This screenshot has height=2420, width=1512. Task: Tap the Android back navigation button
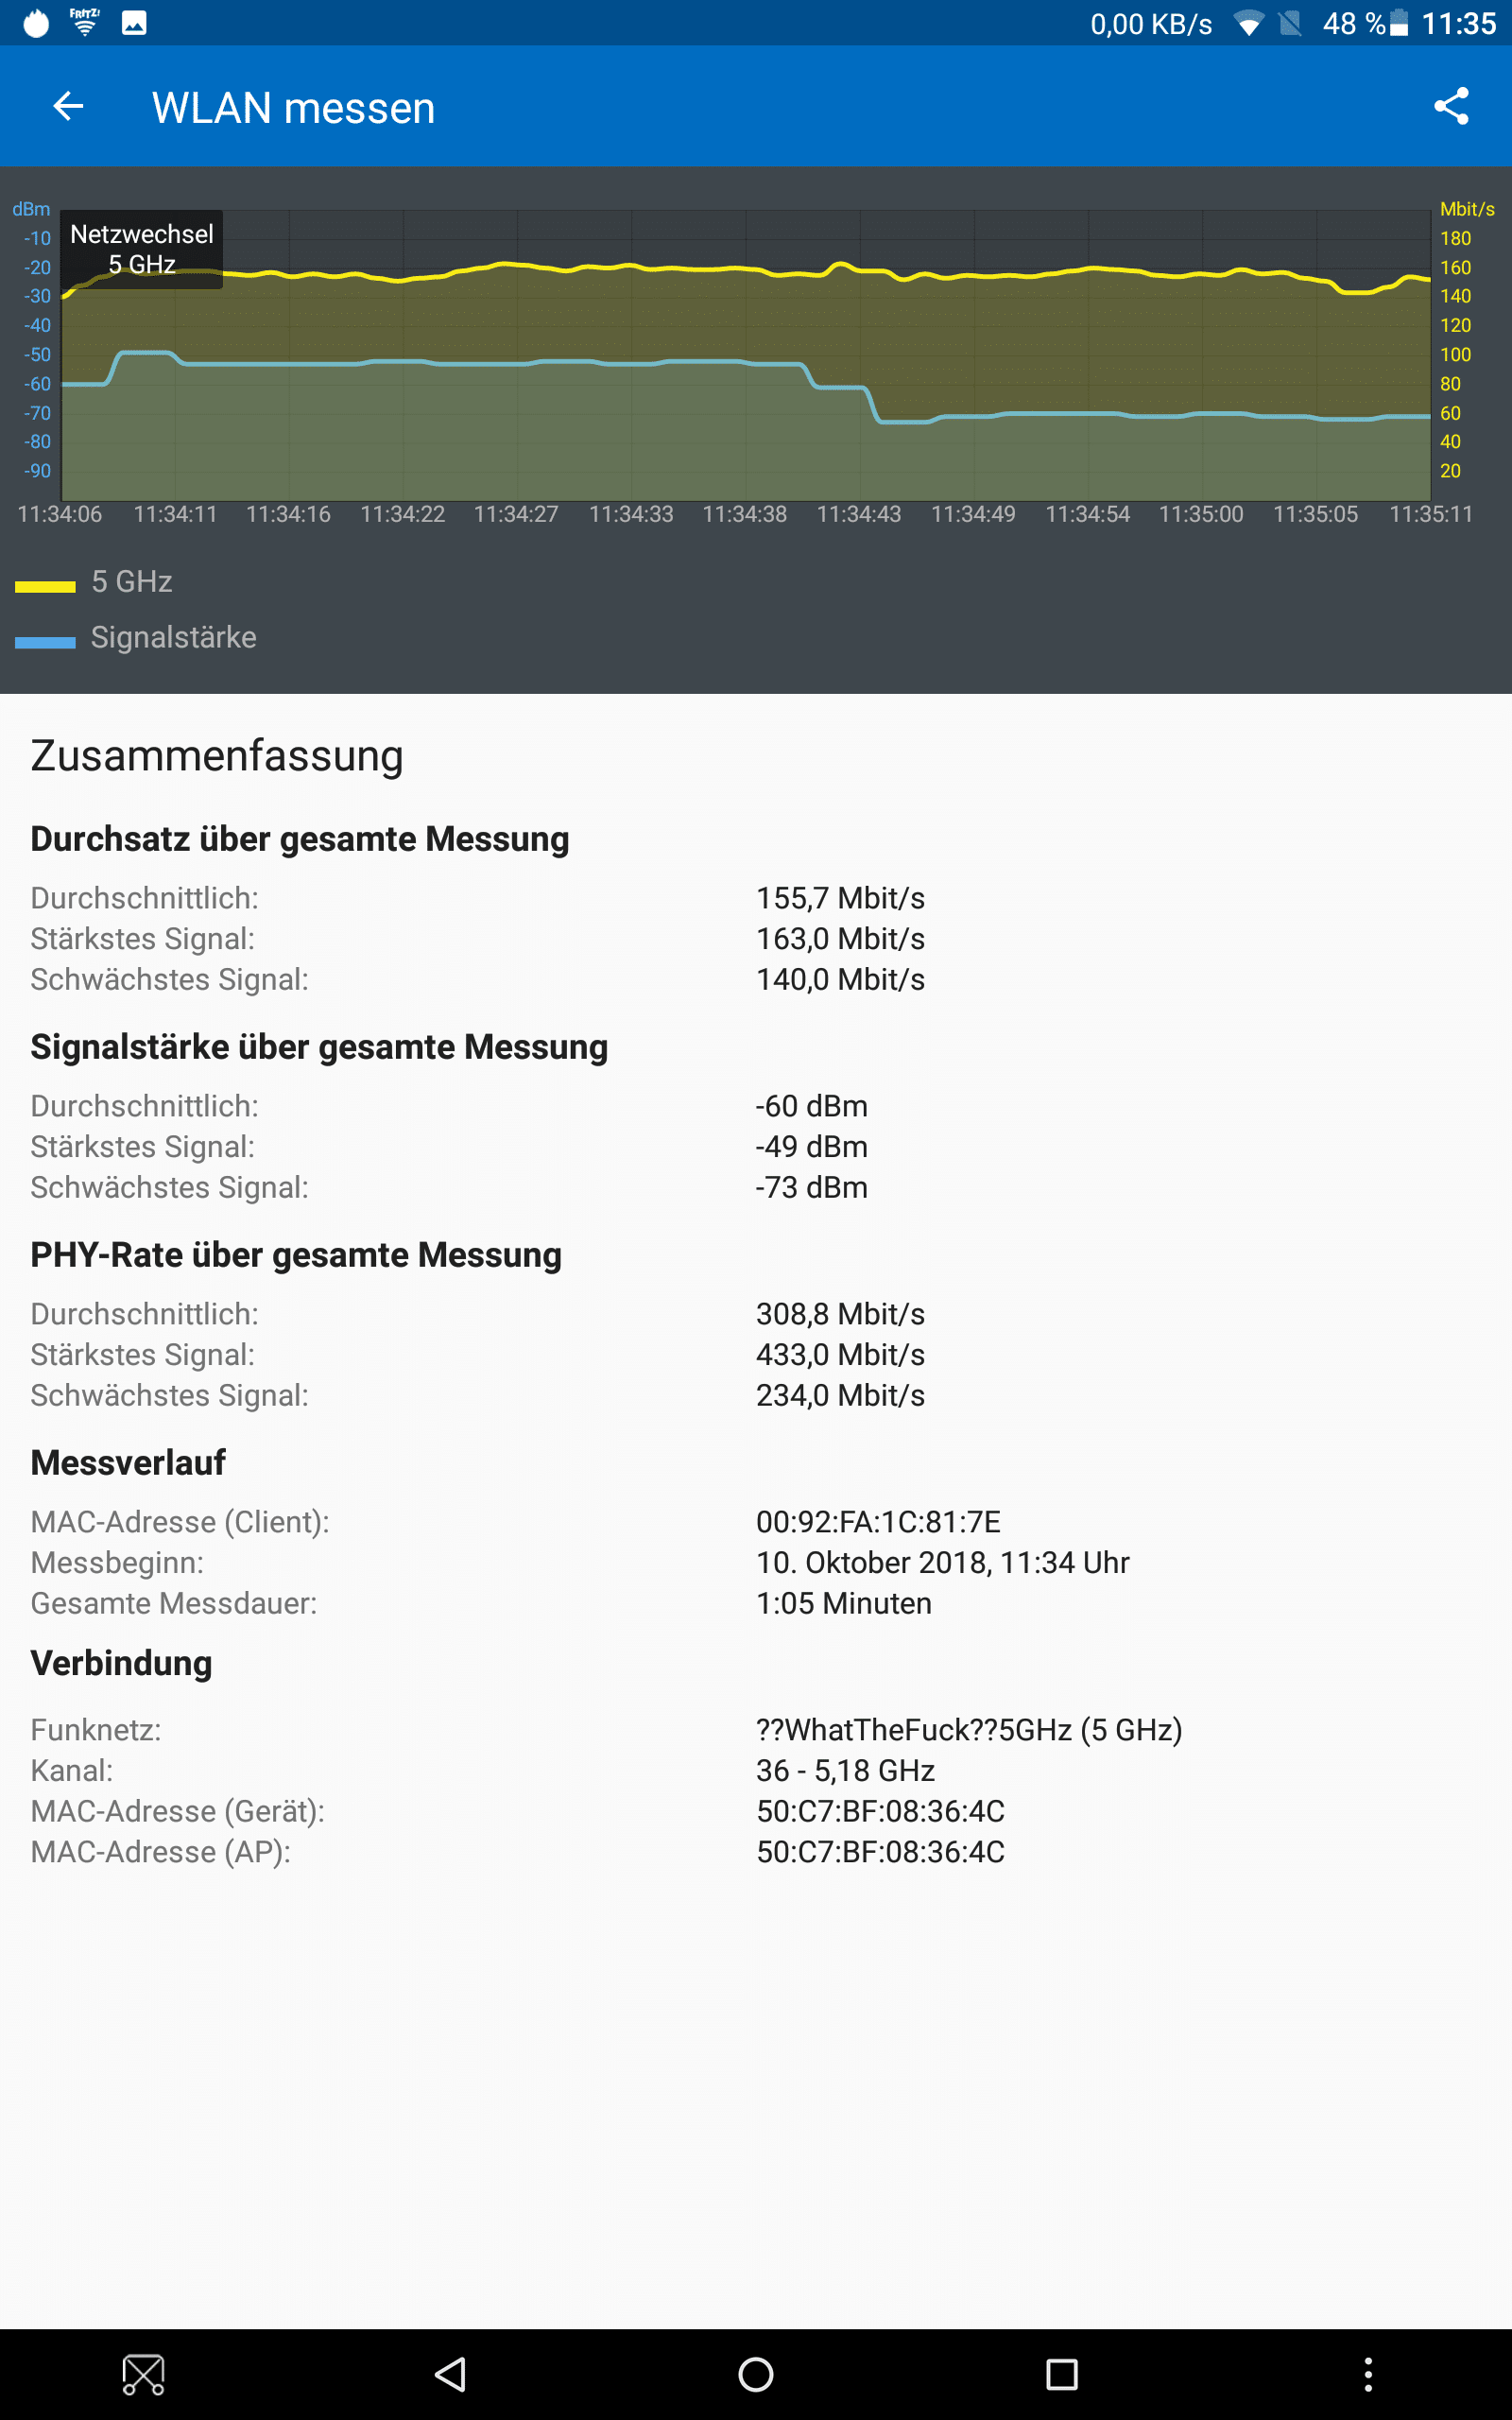(451, 2374)
